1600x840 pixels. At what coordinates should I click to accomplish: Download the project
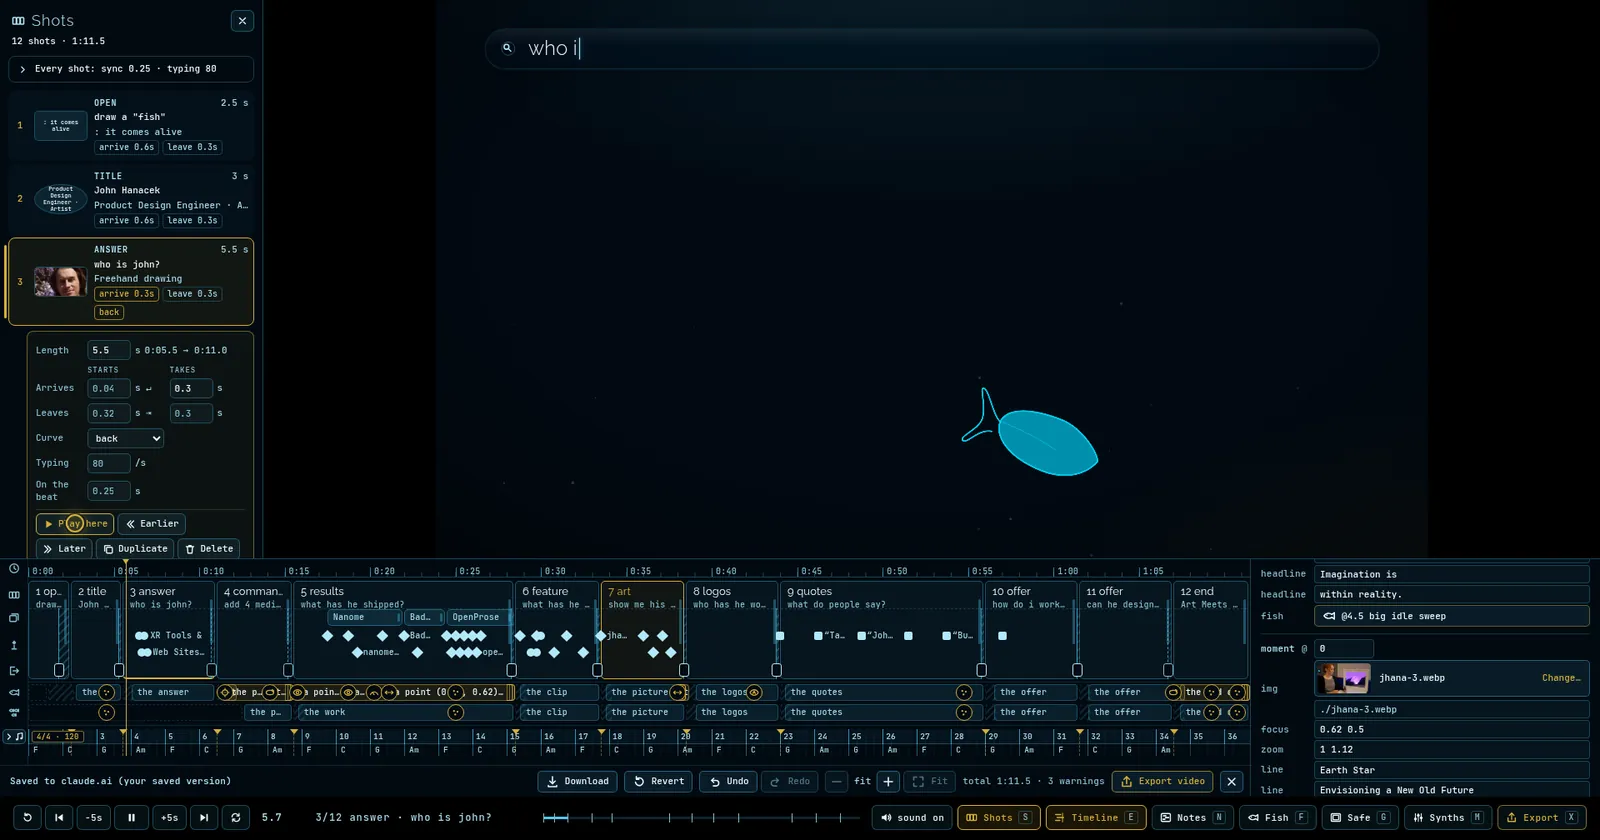coord(577,781)
